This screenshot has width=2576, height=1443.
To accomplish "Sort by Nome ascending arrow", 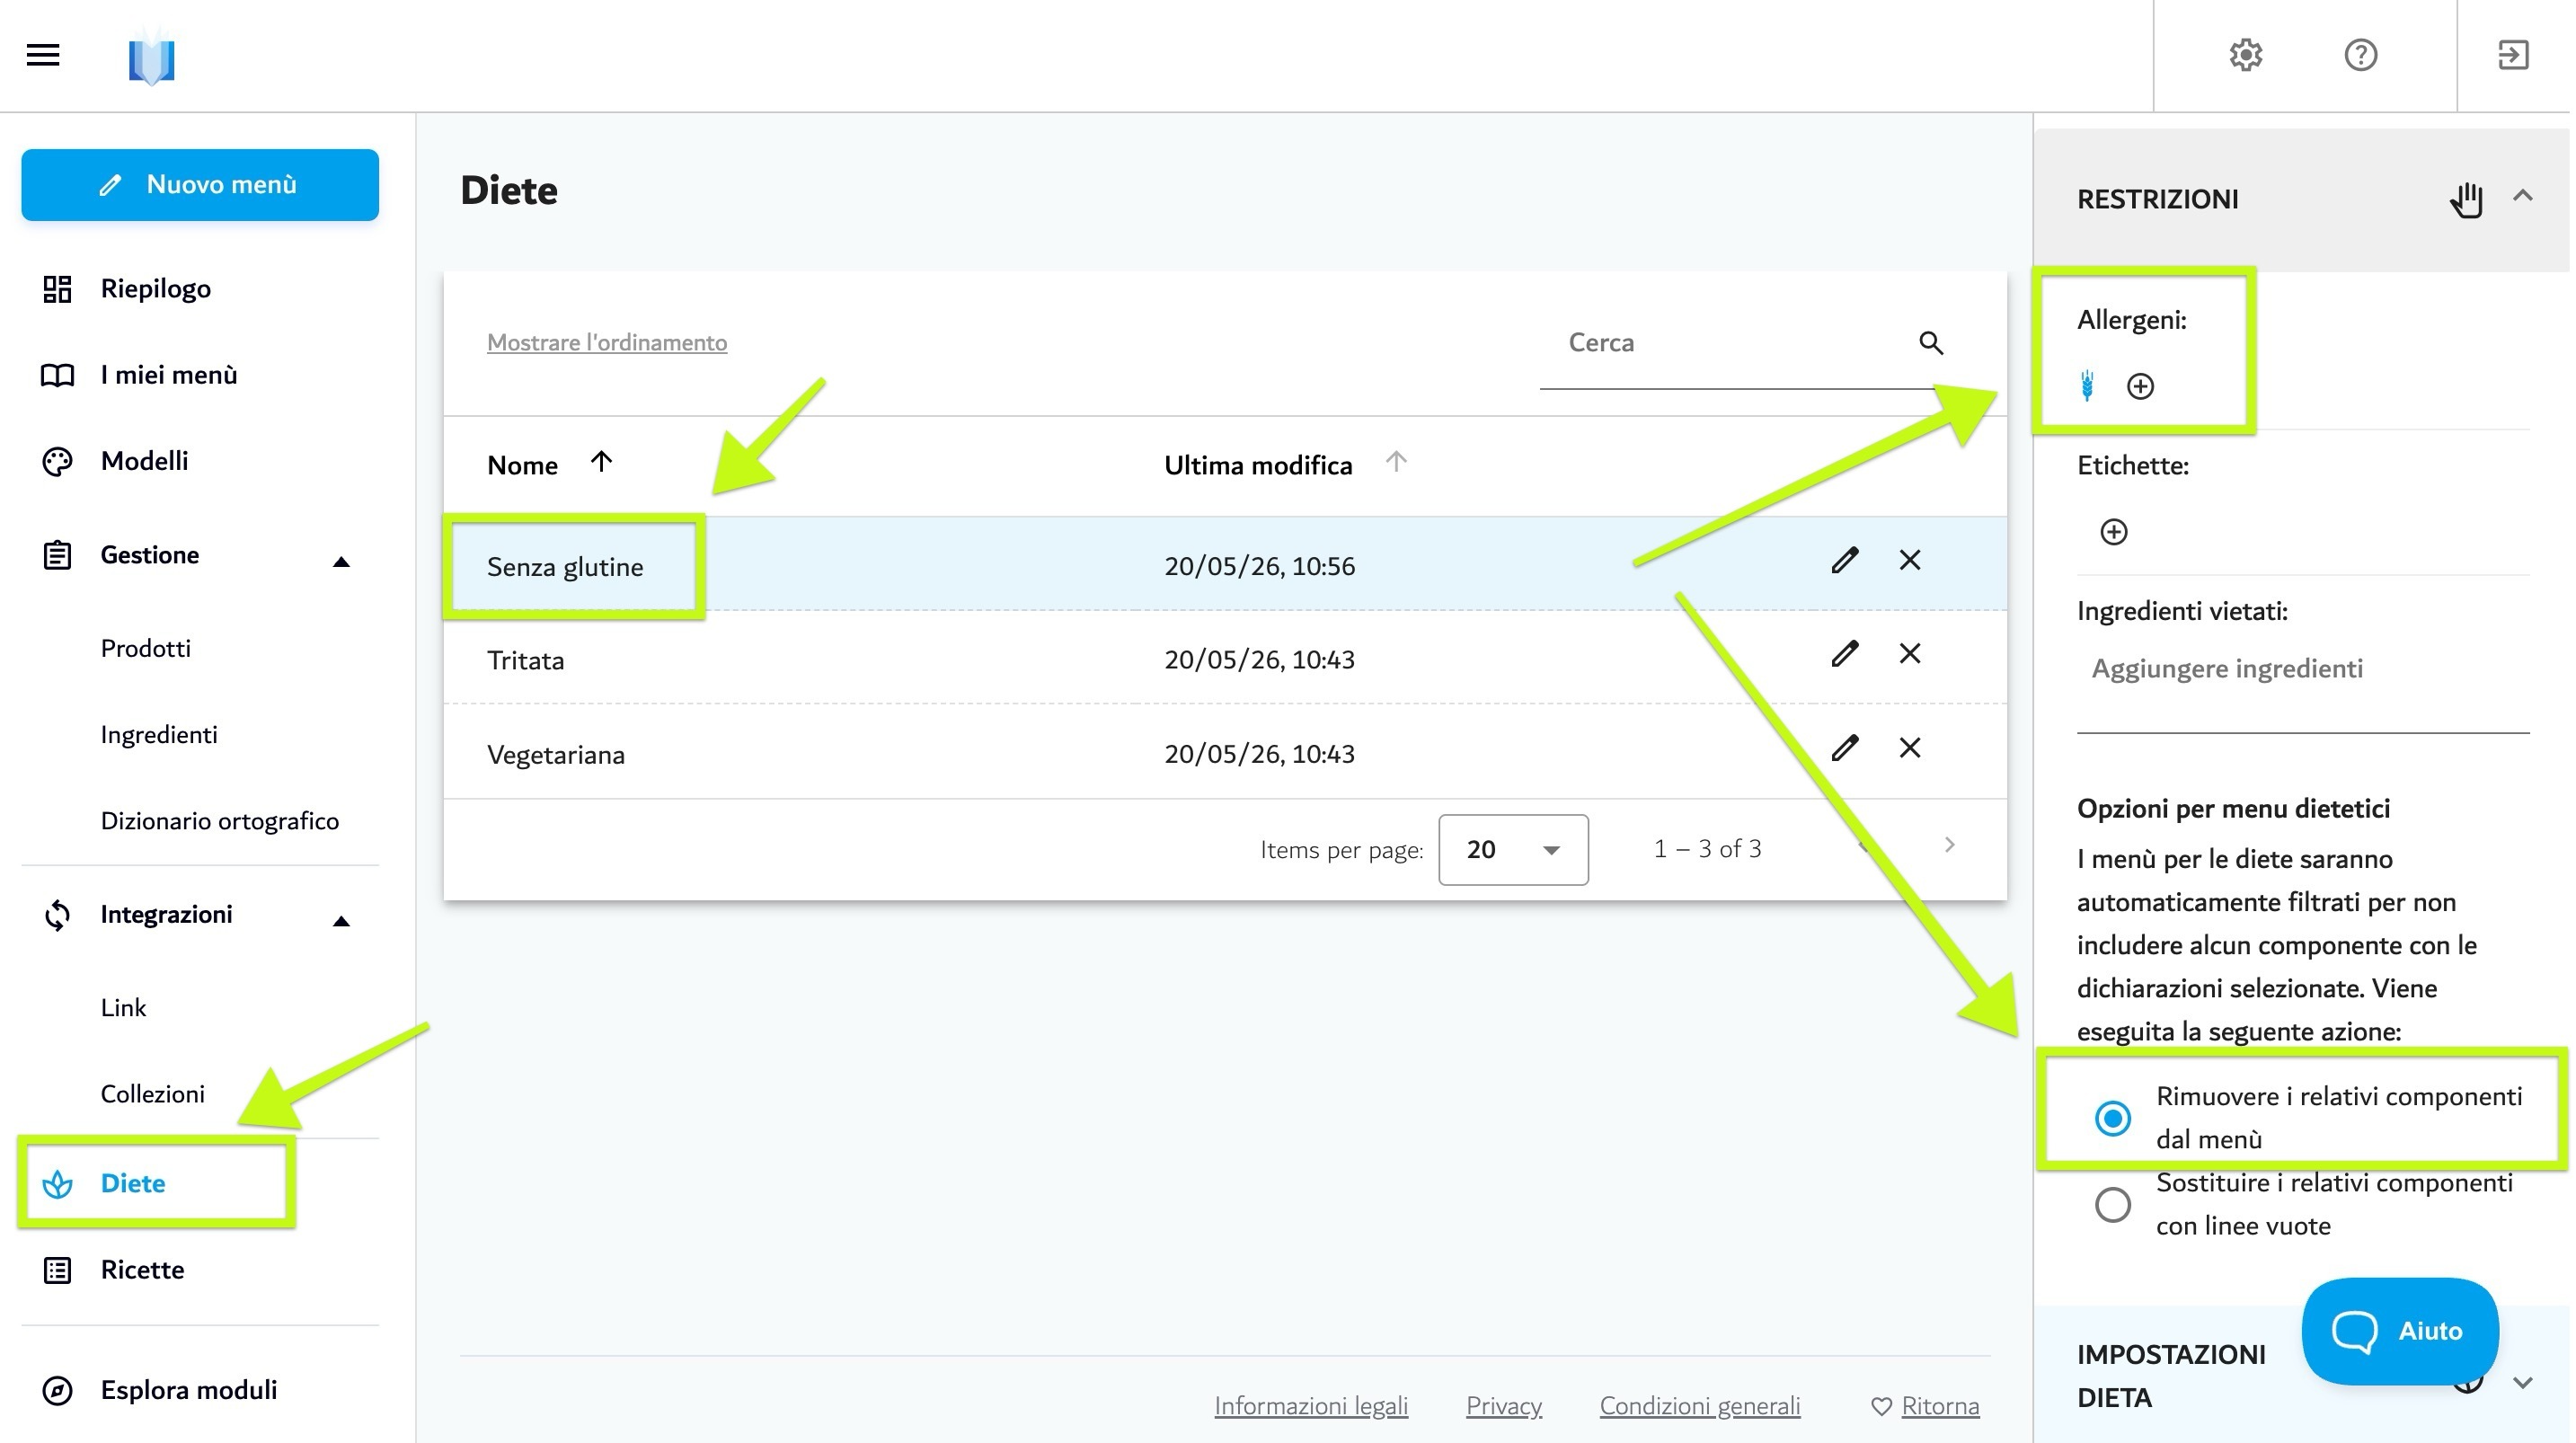I will point(601,462).
